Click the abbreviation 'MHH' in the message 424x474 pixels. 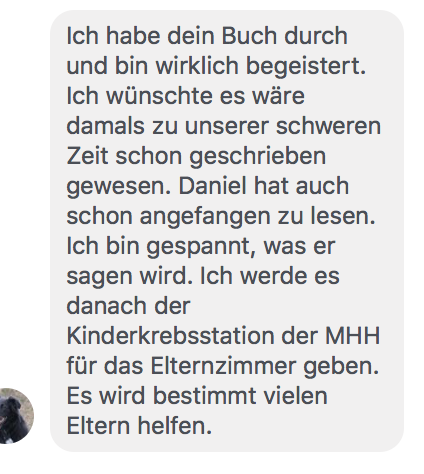point(352,336)
